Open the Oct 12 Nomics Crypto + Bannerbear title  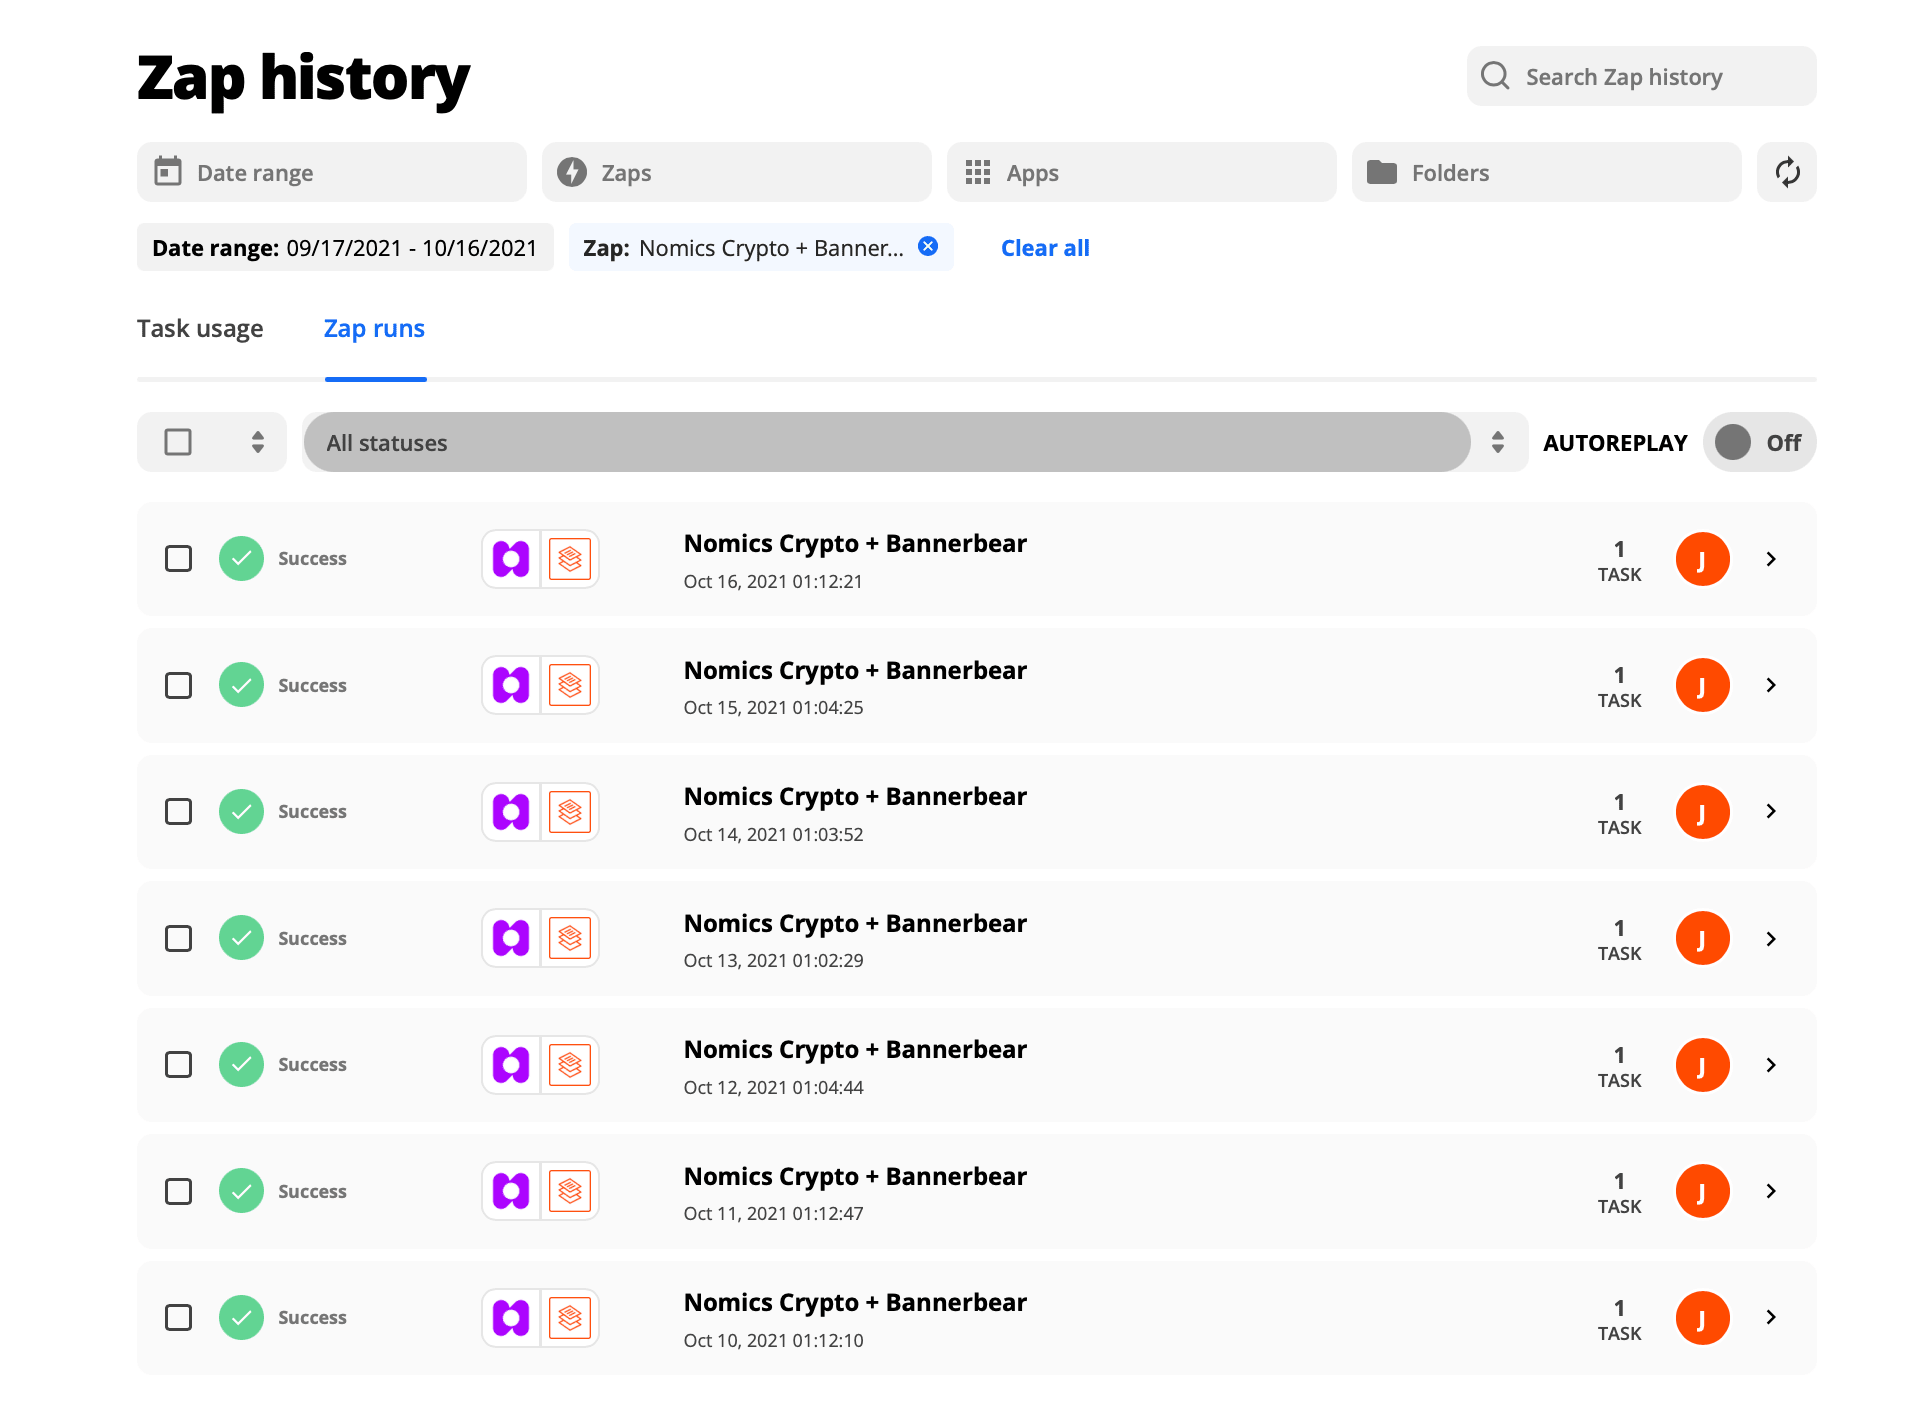click(x=855, y=1049)
